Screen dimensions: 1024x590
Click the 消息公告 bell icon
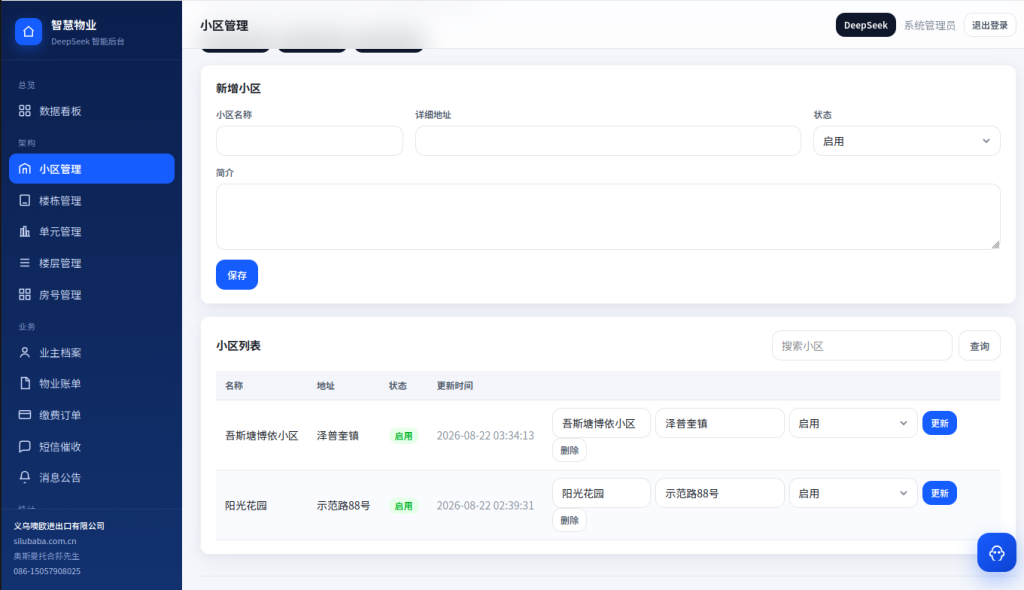point(25,477)
